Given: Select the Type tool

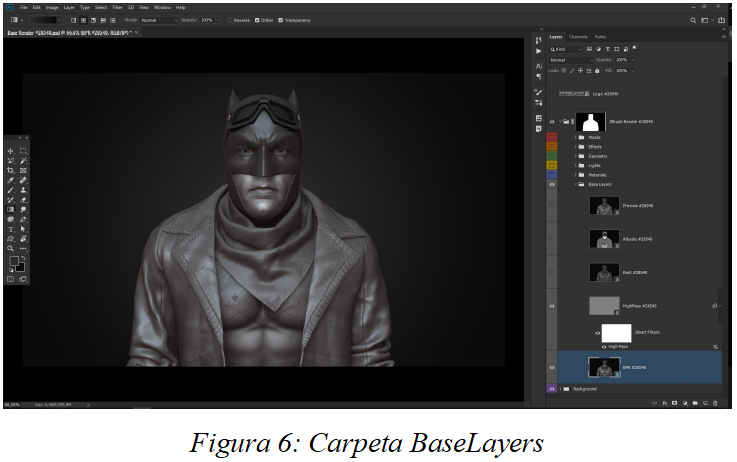Looking at the screenshot, I should [x=11, y=228].
